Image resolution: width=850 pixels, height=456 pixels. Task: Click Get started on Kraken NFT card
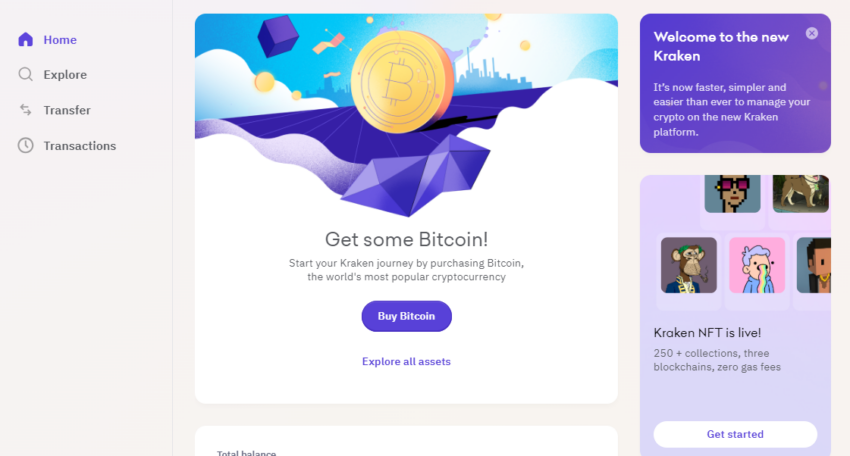tap(735, 434)
